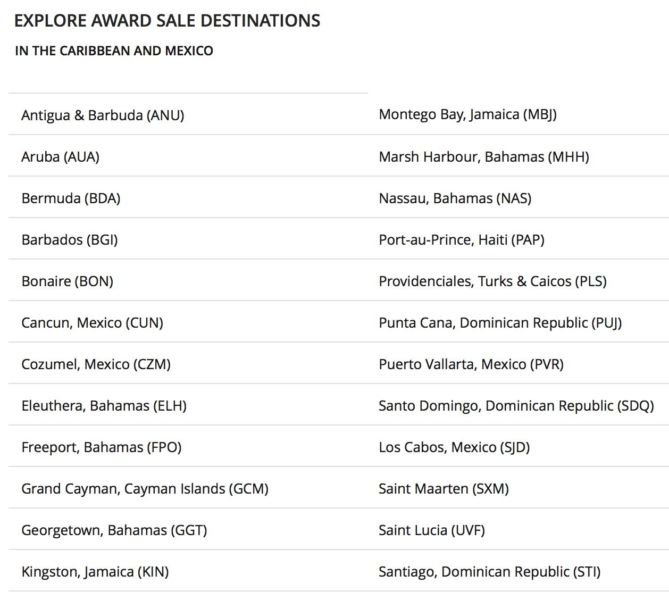Select Georgetown, Bahamas (GGT)
This screenshot has width=669, height=600.
[x=114, y=530]
